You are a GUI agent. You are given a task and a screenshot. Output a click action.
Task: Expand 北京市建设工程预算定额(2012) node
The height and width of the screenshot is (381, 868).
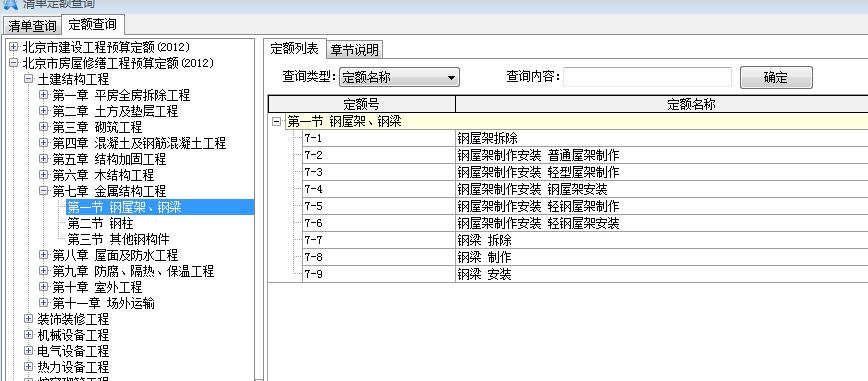point(14,47)
